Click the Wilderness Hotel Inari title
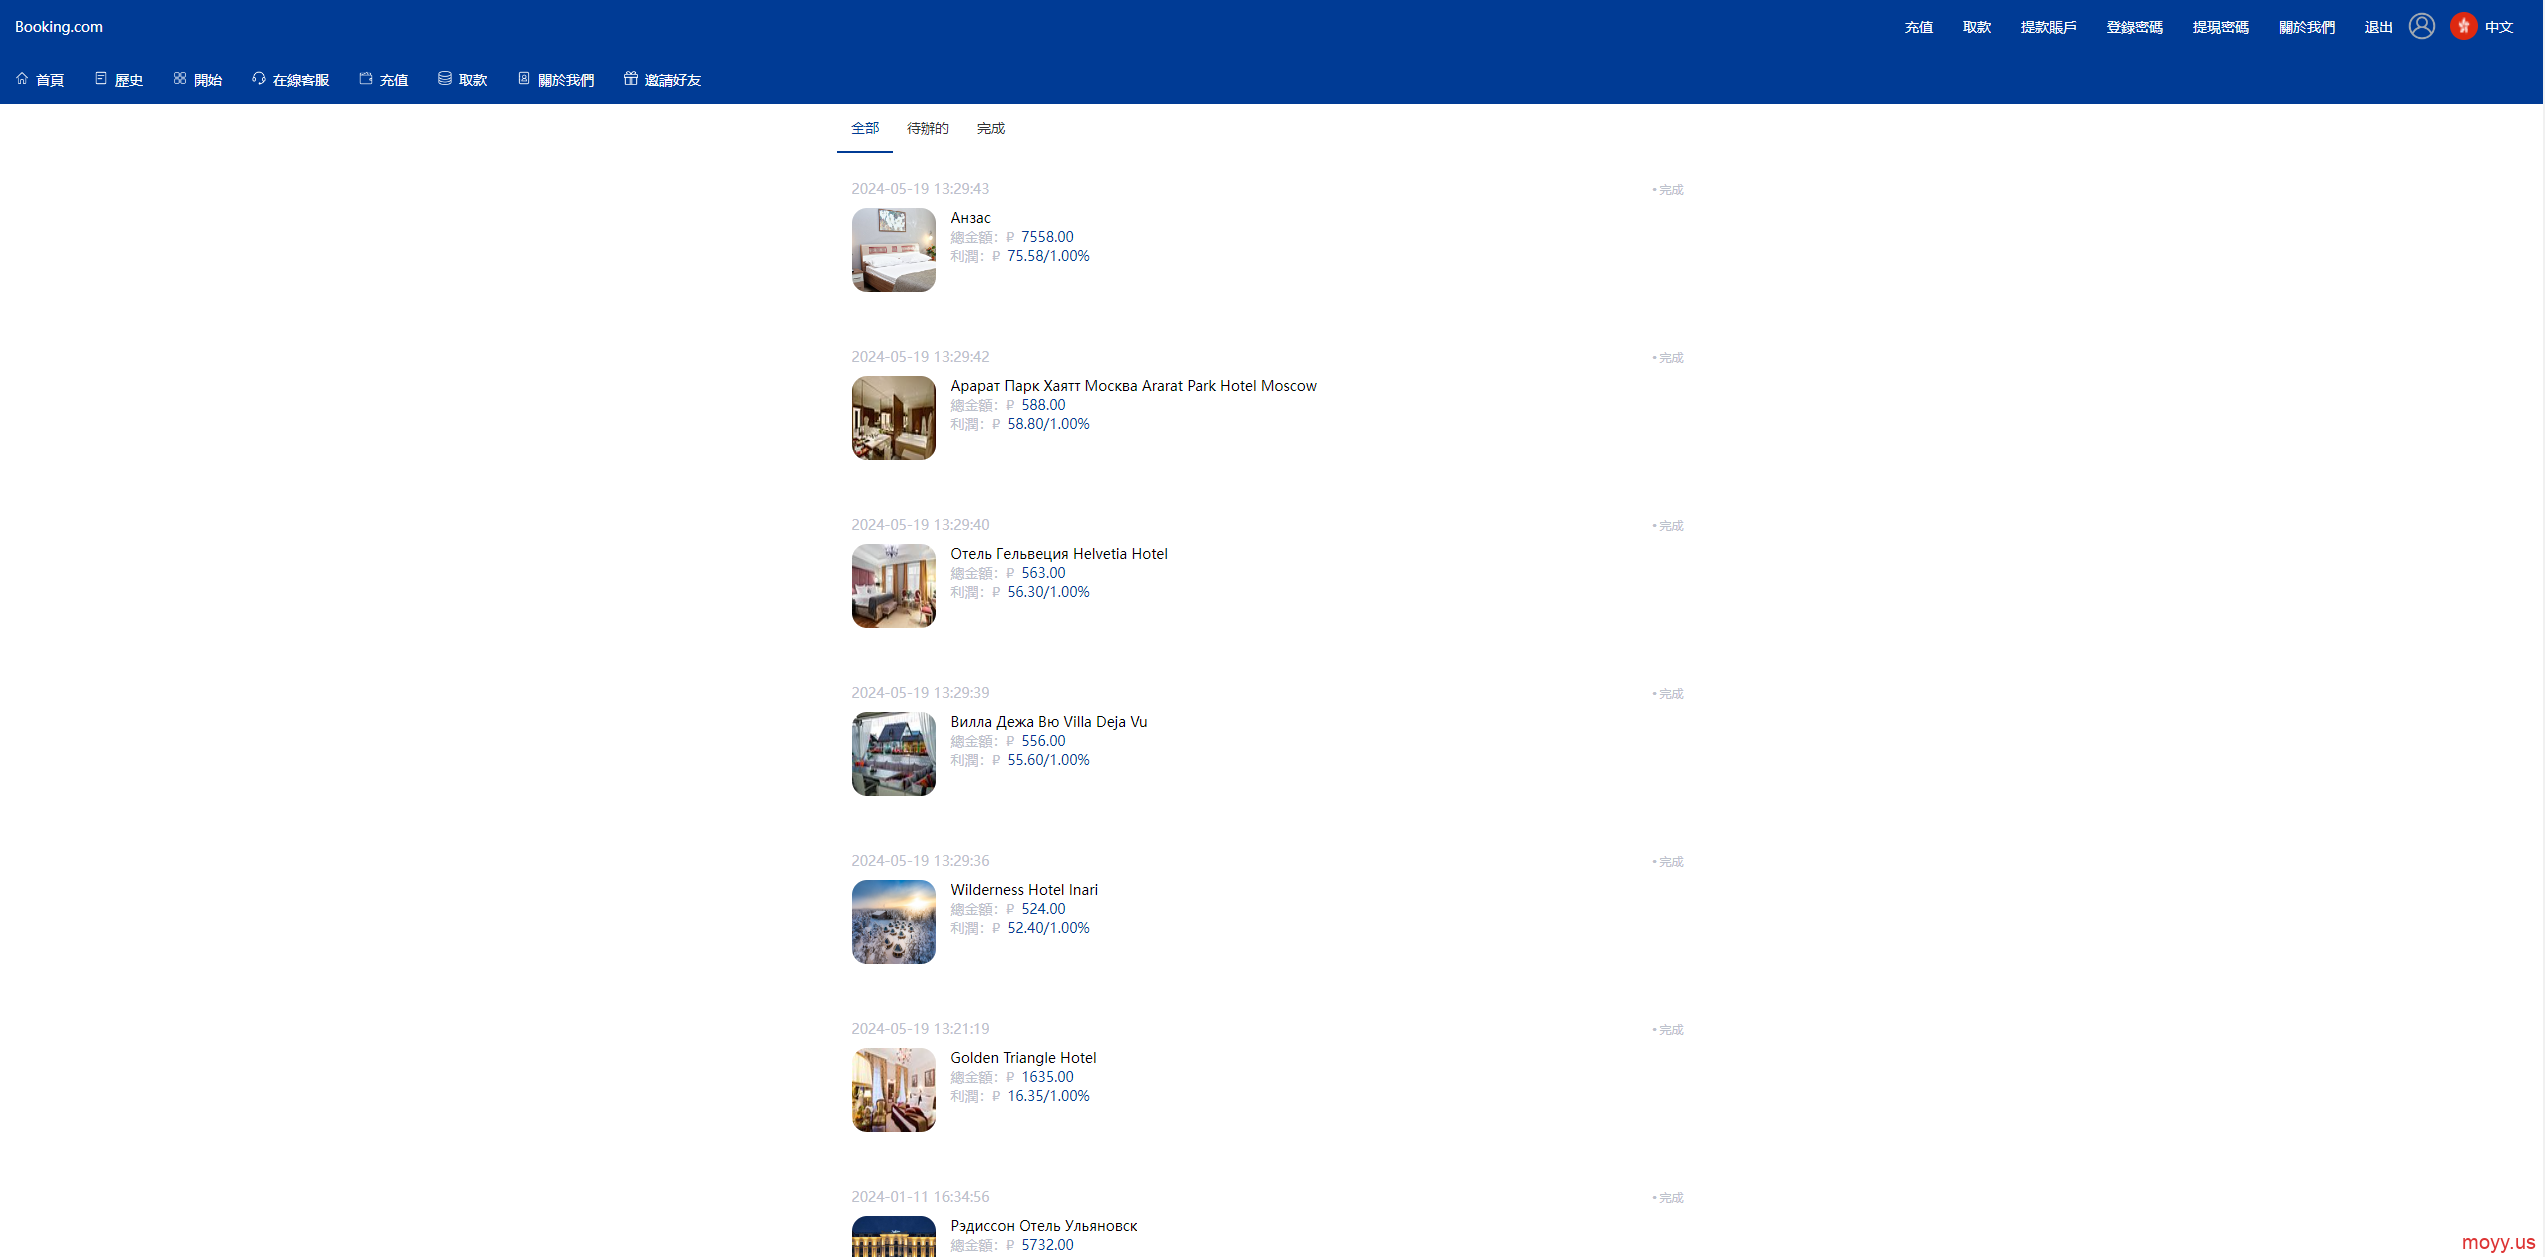The width and height of the screenshot is (2545, 1257). tap(1024, 890)
